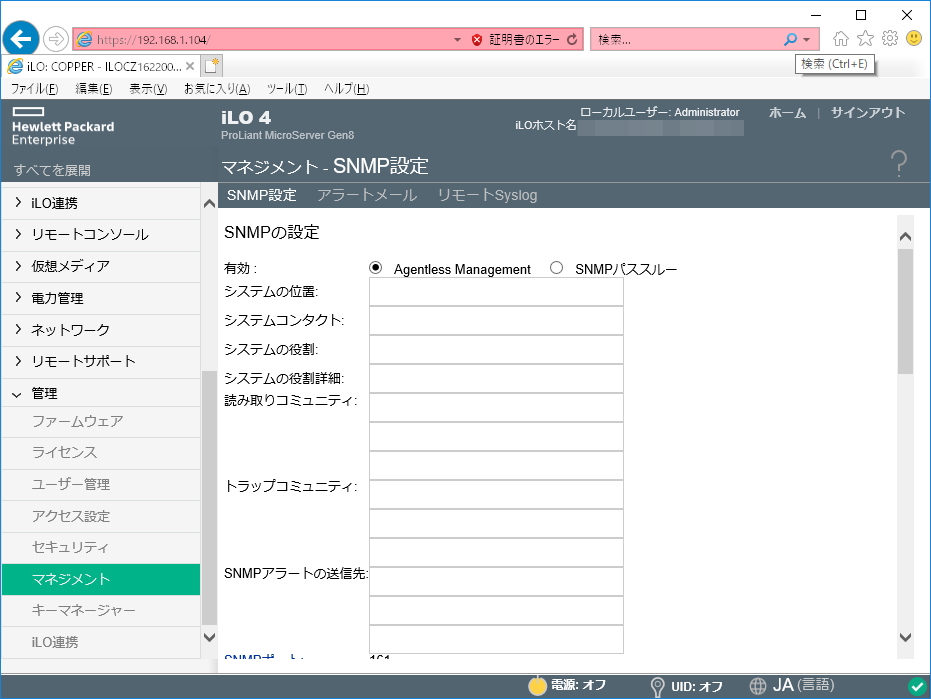Open a new browser tab
This screenshot has width=931, height=699.
click(x=212, y=66)
